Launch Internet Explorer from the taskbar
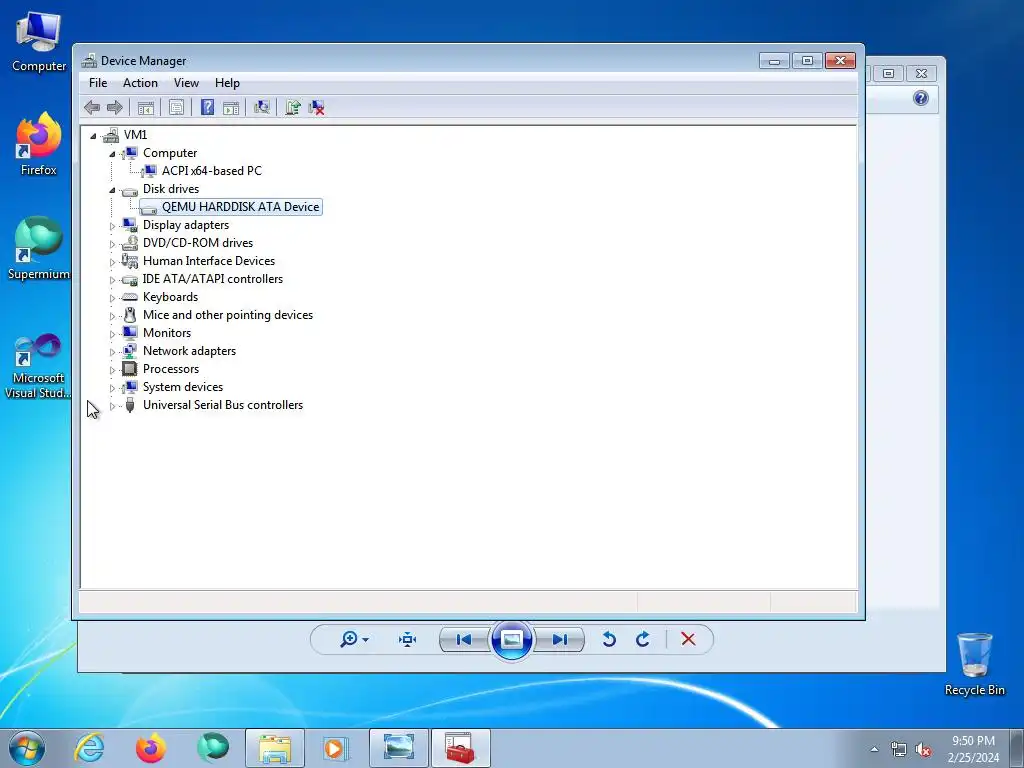Image resolution: width=1024 pixels, height=768 pixels. [x=89, y=748]
